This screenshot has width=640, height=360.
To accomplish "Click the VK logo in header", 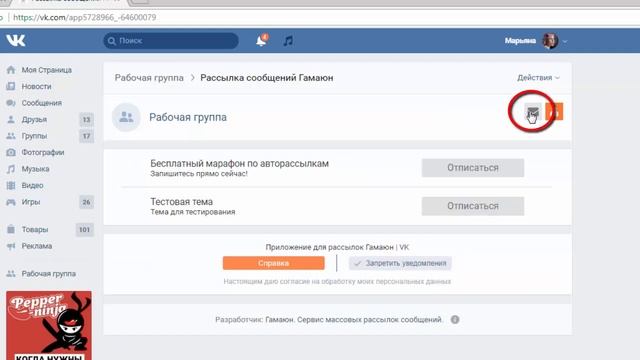I will tap(16, 40).
